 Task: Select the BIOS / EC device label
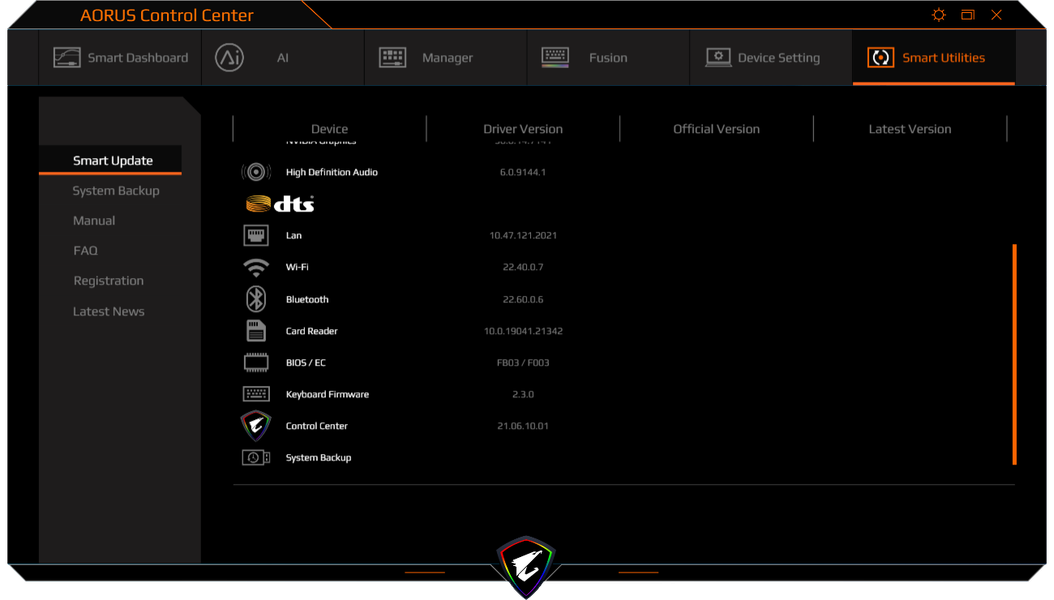coord(306,362)
